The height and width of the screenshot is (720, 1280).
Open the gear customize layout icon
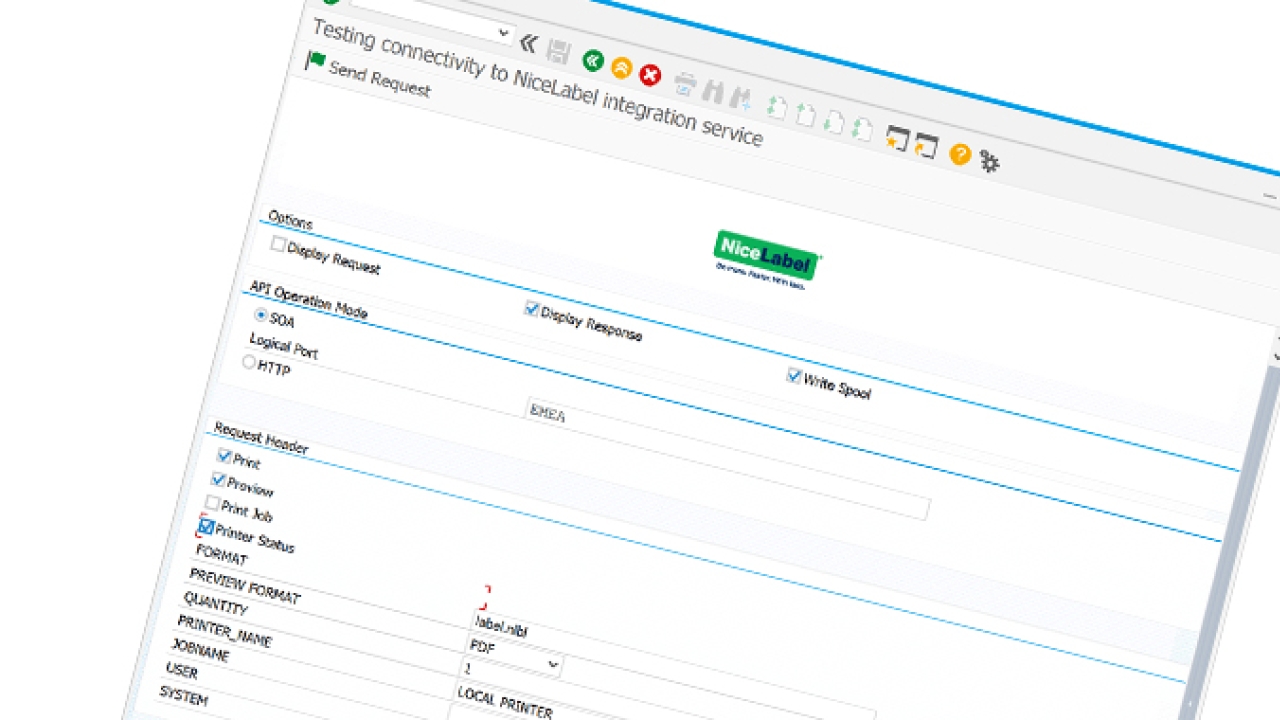[x=989, y=161]
